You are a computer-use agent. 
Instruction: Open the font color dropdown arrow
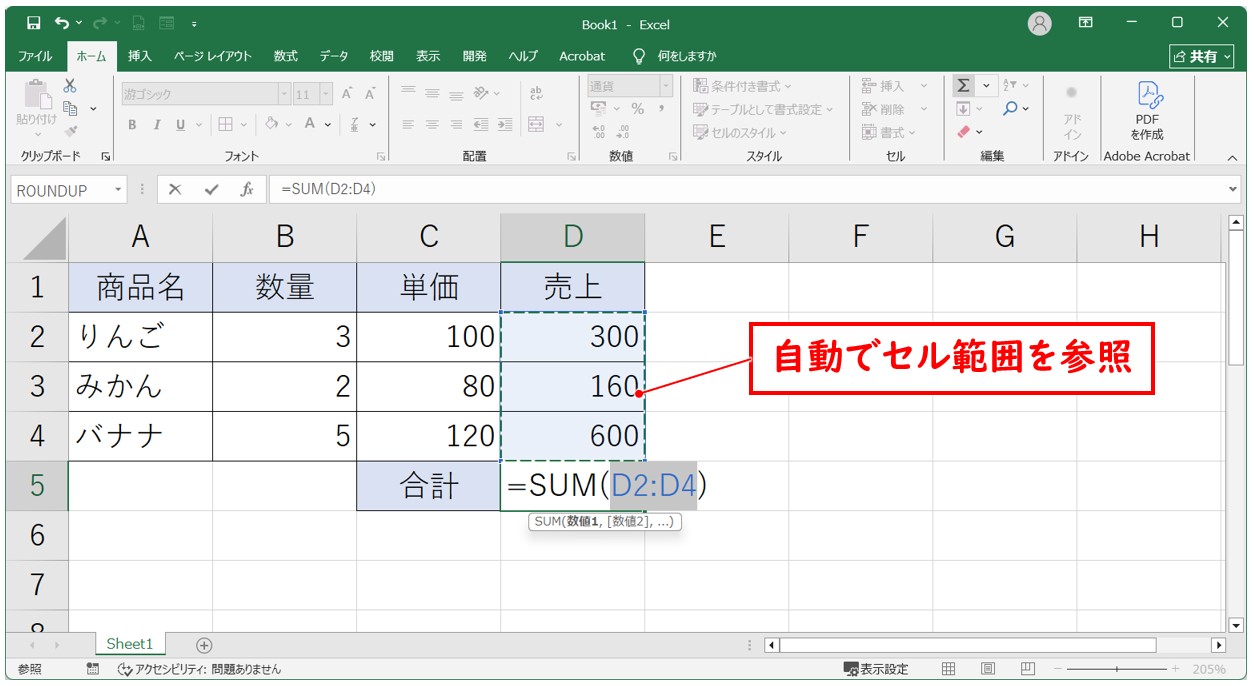click(327, 124)
